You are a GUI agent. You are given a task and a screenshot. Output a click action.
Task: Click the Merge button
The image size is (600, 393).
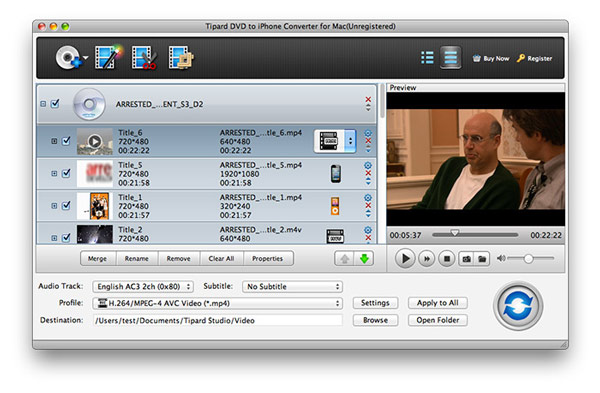98,258
